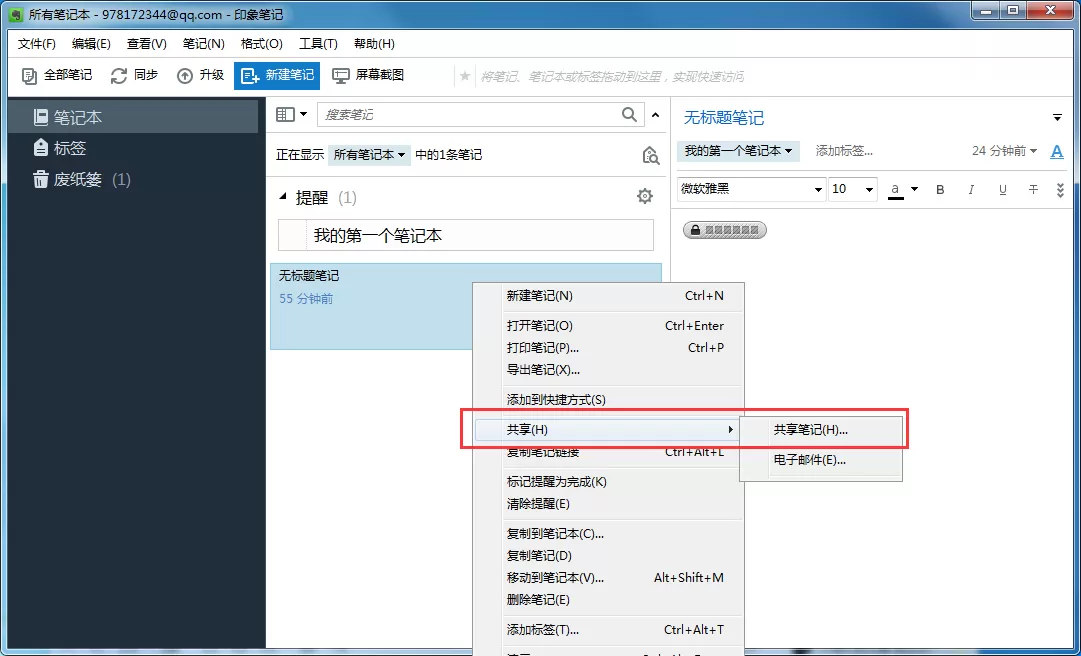
Task: Choose 标记提醒为完成(K) in the context menu
Action: click(x=608, y=482)
